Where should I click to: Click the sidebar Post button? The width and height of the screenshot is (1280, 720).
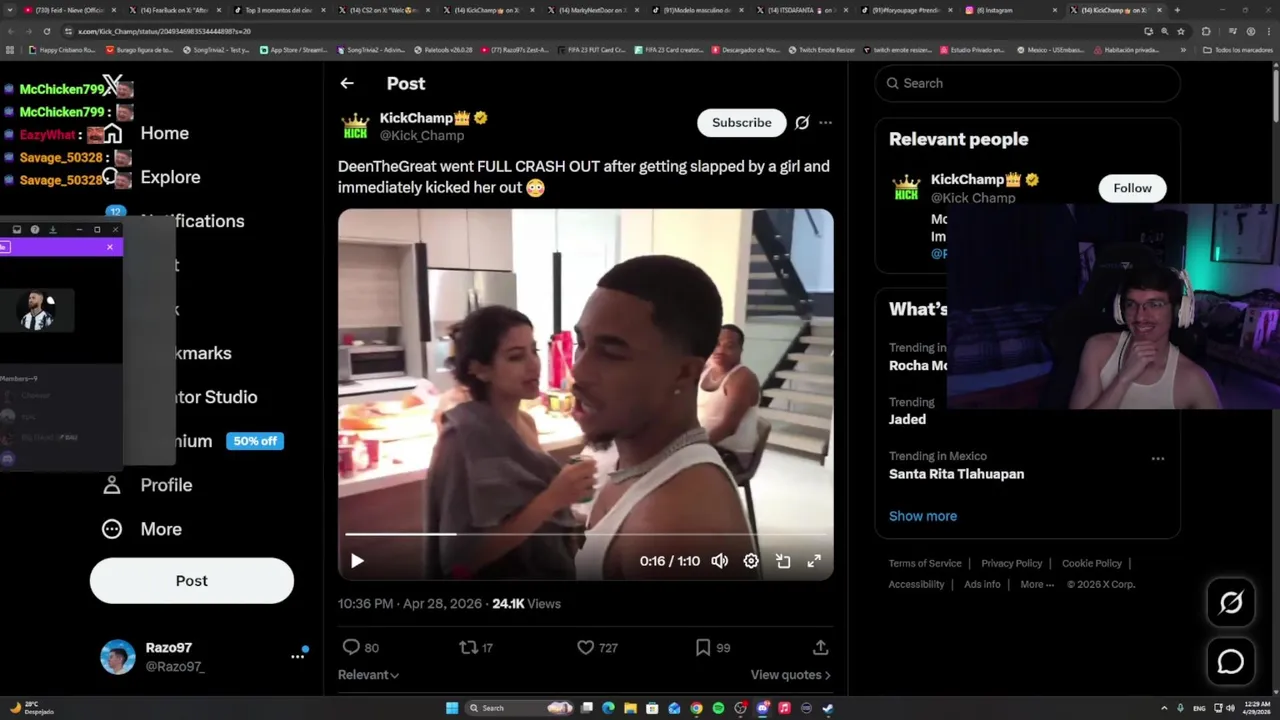pos(192,581)
